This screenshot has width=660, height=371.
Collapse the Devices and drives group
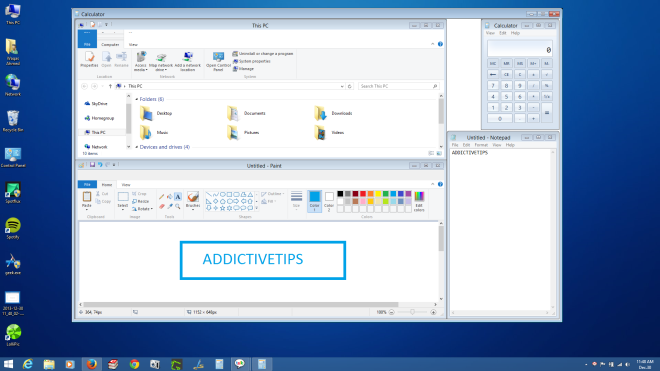tap(137, 147)
